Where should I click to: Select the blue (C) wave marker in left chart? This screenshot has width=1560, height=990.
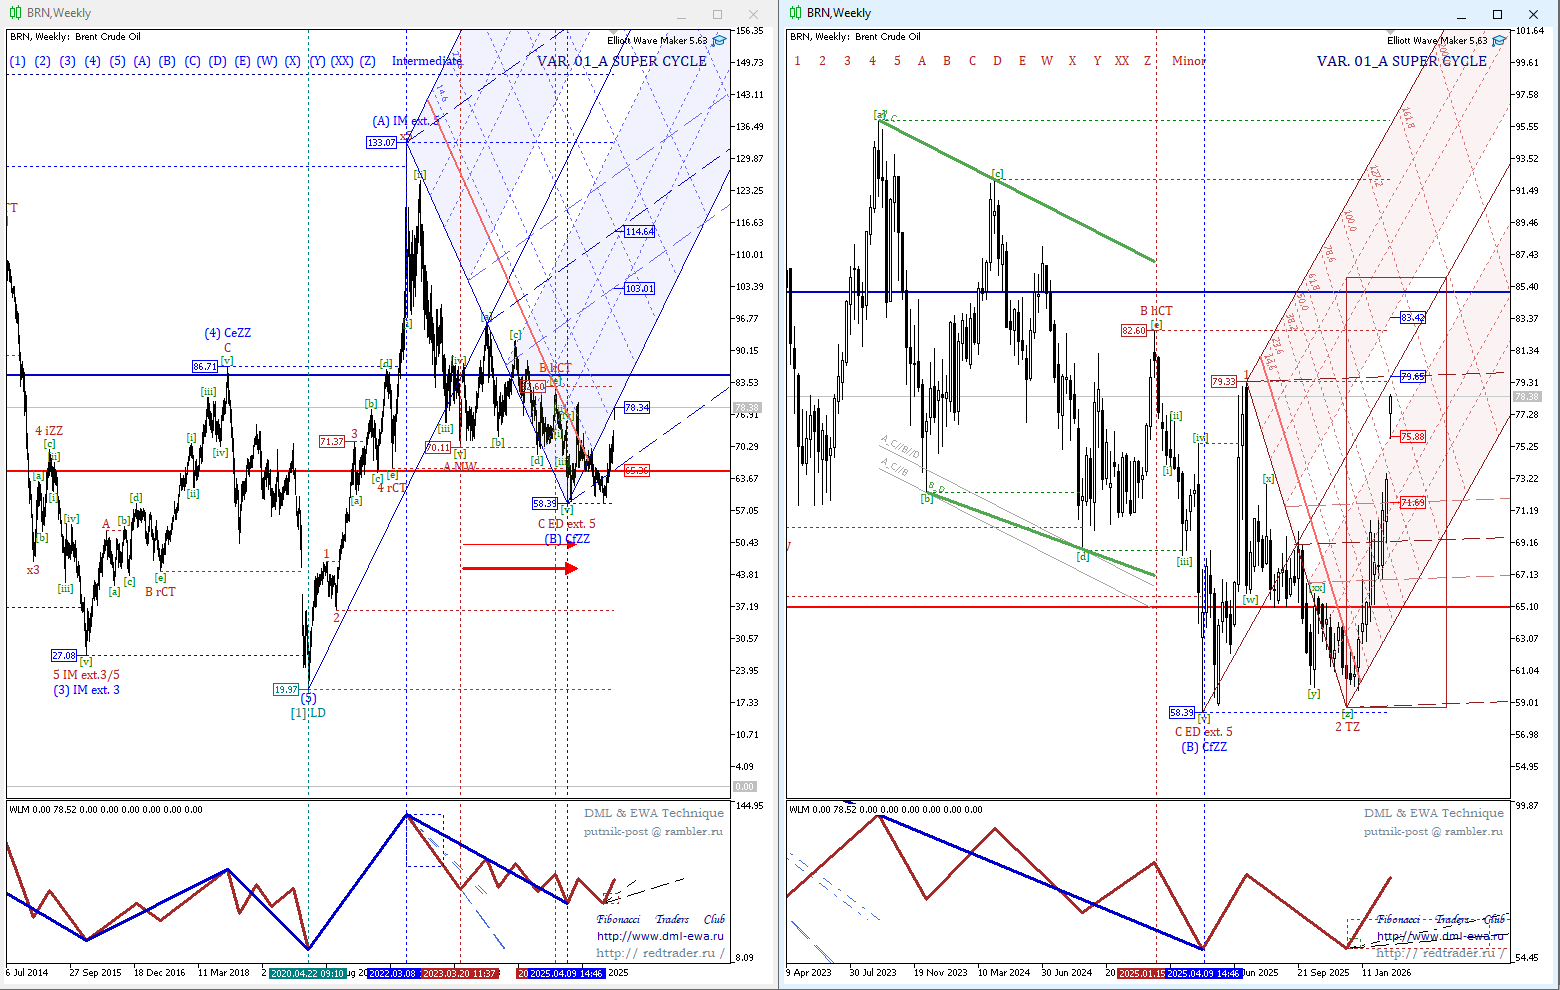point(192,61)
